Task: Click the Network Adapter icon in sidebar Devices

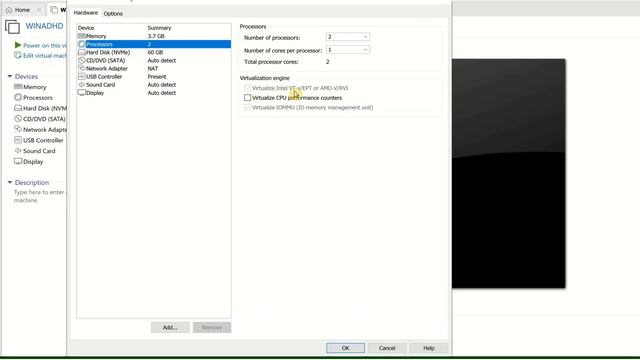Action: [18, 129]
